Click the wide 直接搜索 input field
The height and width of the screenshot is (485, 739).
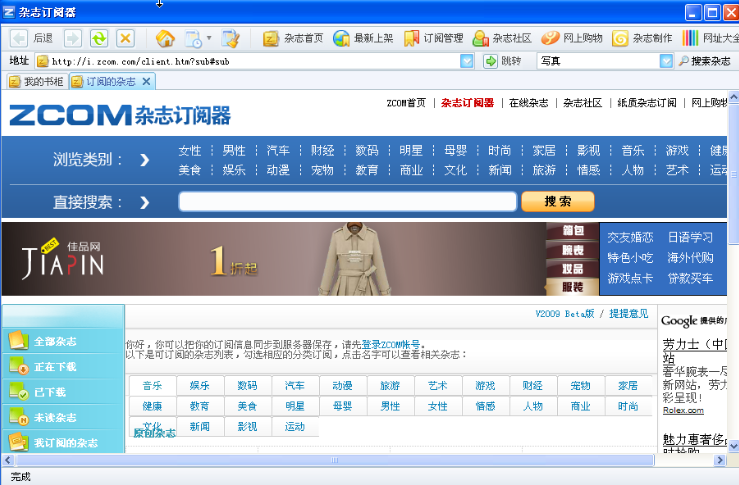[x=348, y=202]
